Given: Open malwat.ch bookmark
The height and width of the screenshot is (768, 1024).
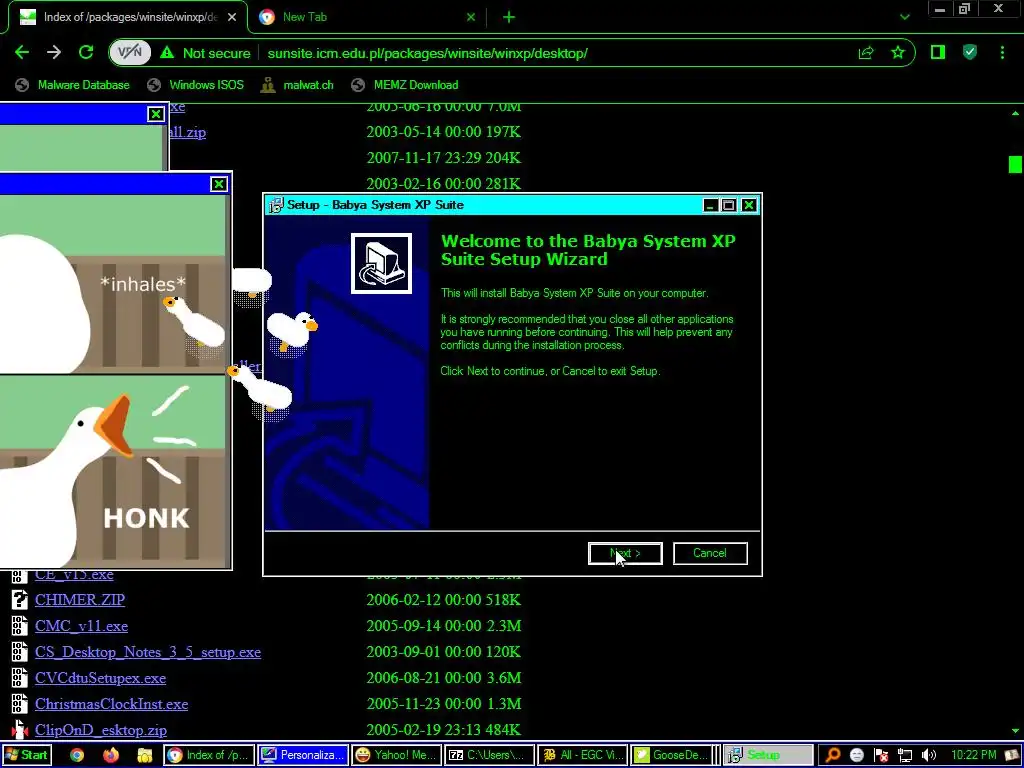Looking at the screenshot, I should click(297, 85).
